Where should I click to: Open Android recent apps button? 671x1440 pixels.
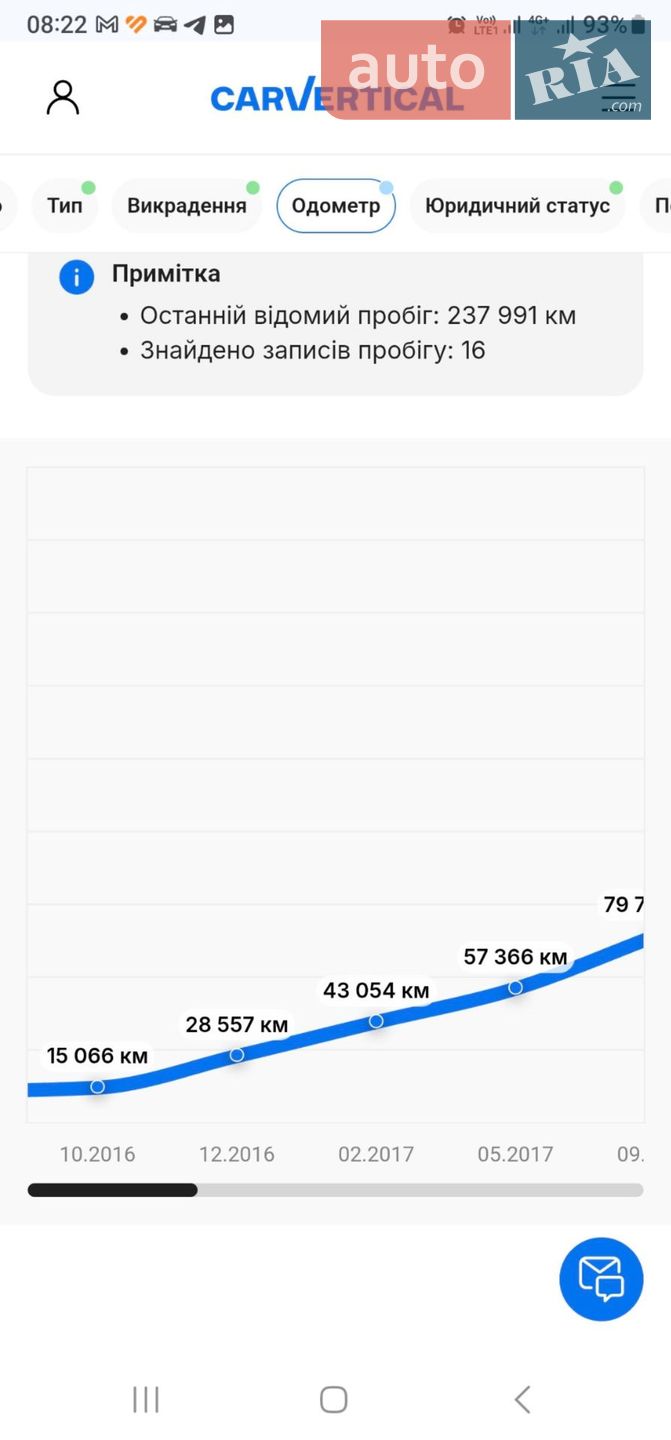pyautogui.click(x=146, y=1399)
